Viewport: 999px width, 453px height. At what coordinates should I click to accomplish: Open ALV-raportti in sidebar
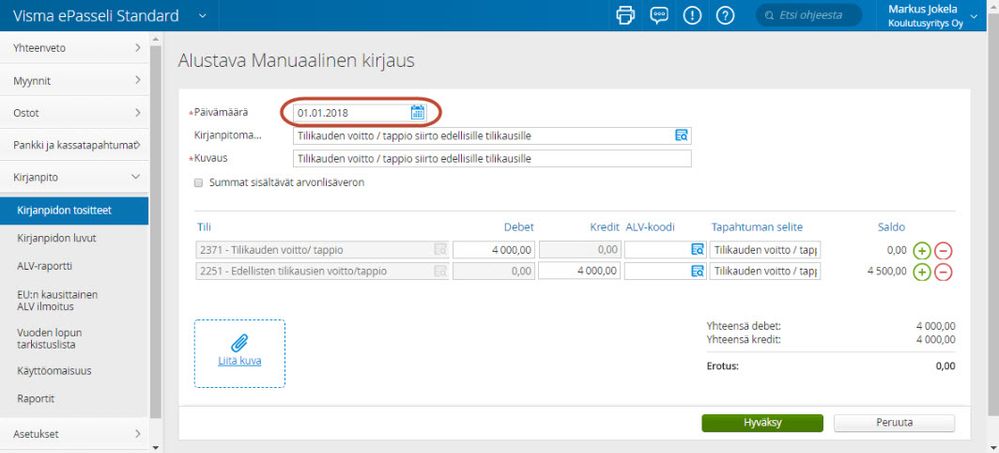point(45,266)
